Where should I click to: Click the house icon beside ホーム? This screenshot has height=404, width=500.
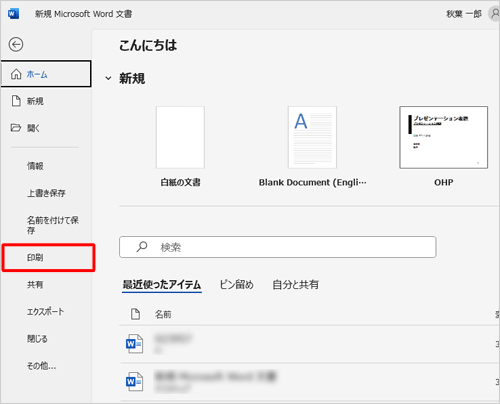pyautogui.click(x=16, y=74)
